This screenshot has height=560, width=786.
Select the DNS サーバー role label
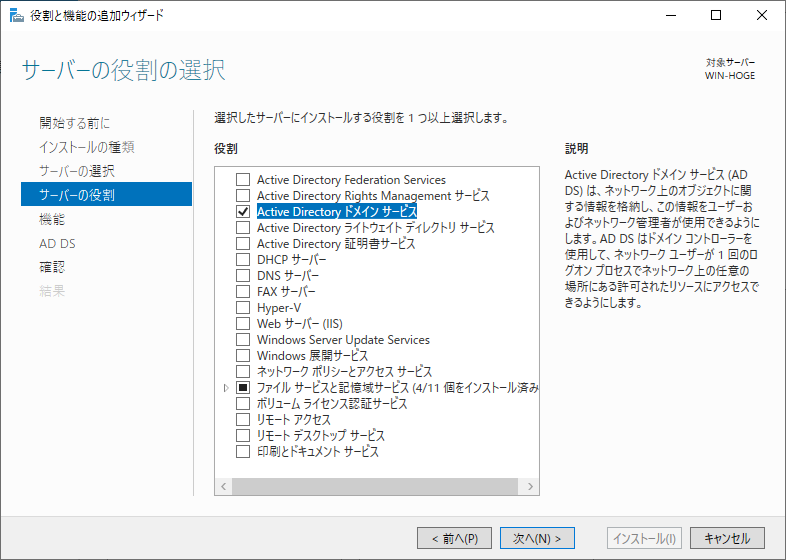(288, 276)
